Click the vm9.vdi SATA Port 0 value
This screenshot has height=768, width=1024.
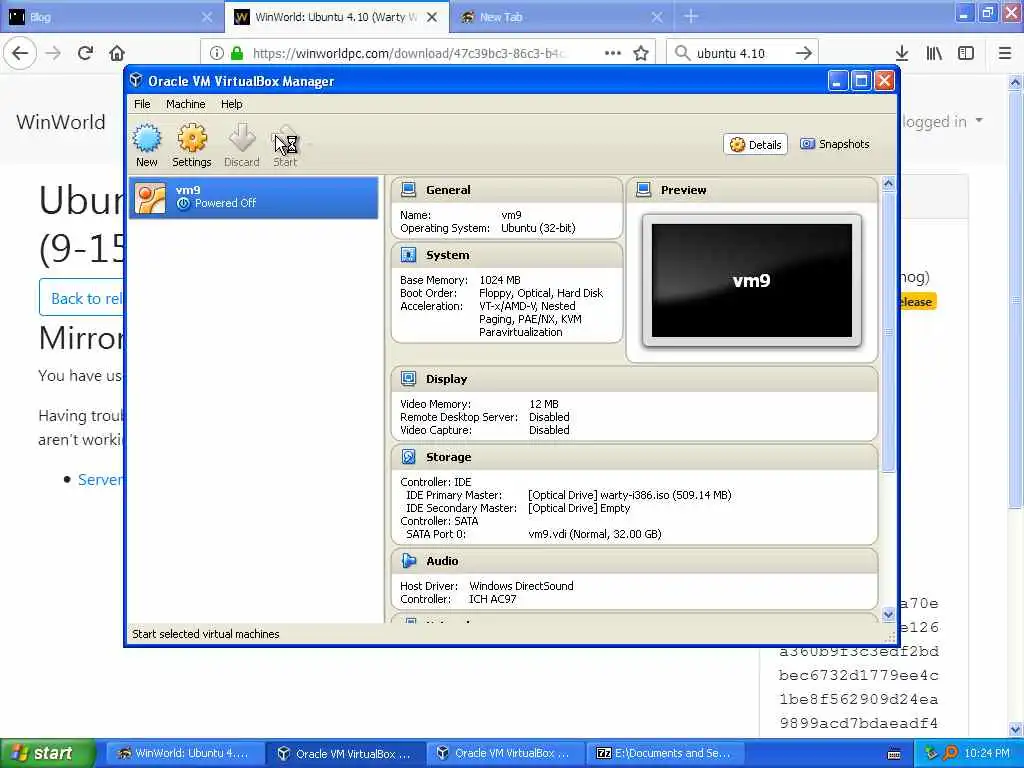coord(595,534)
